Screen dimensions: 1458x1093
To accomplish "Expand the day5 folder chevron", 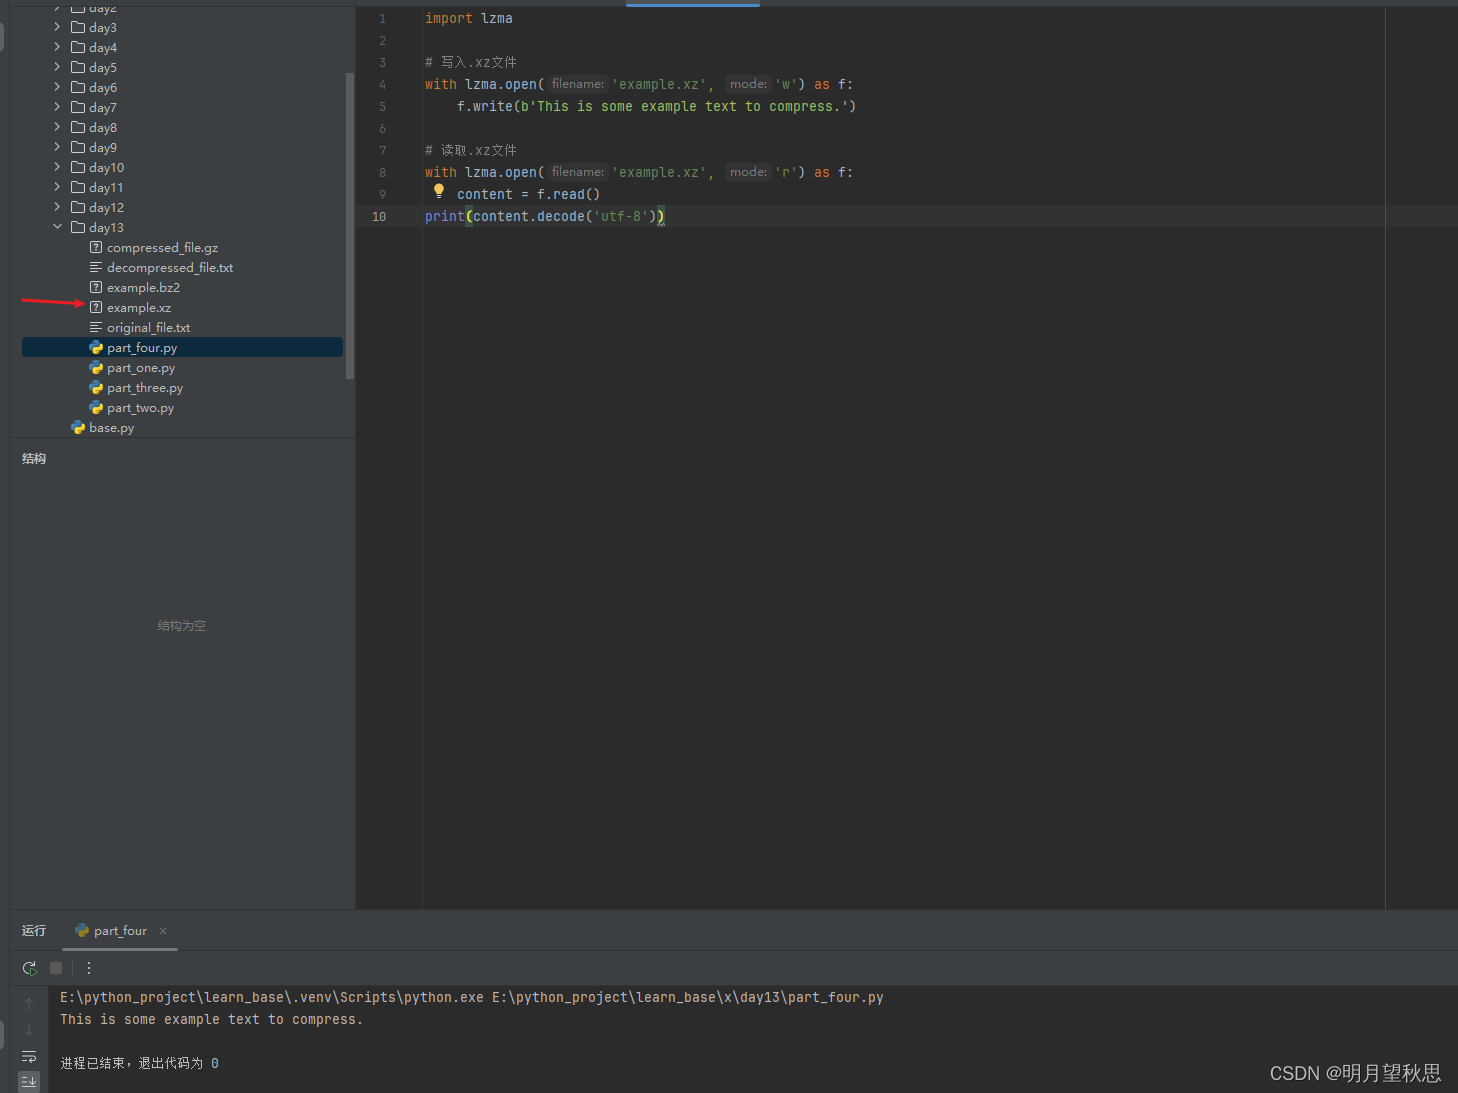I will [x=57, y=67].
